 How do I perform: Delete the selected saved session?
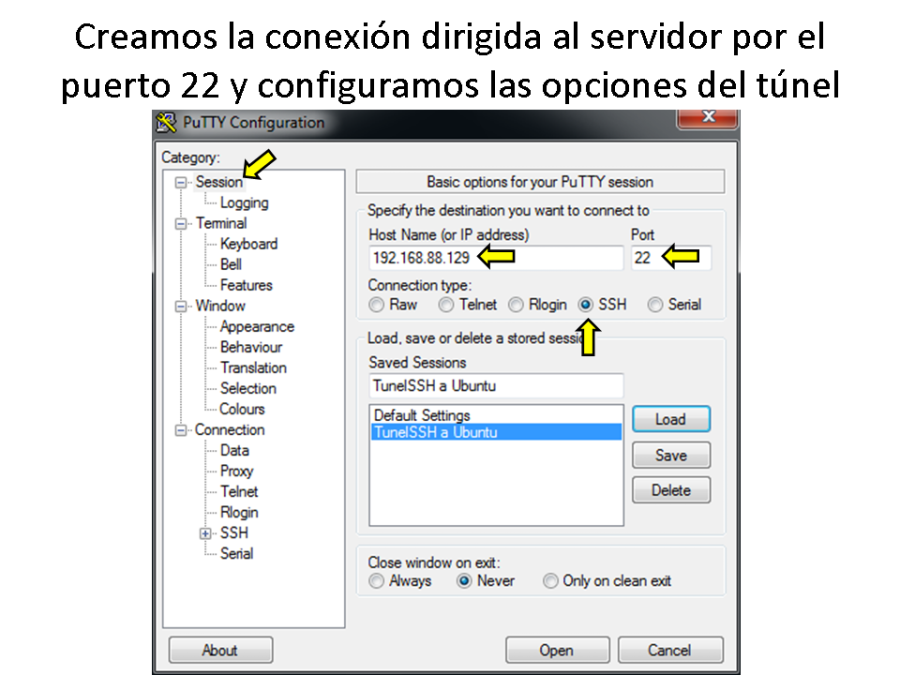click(x=671, y=490)
